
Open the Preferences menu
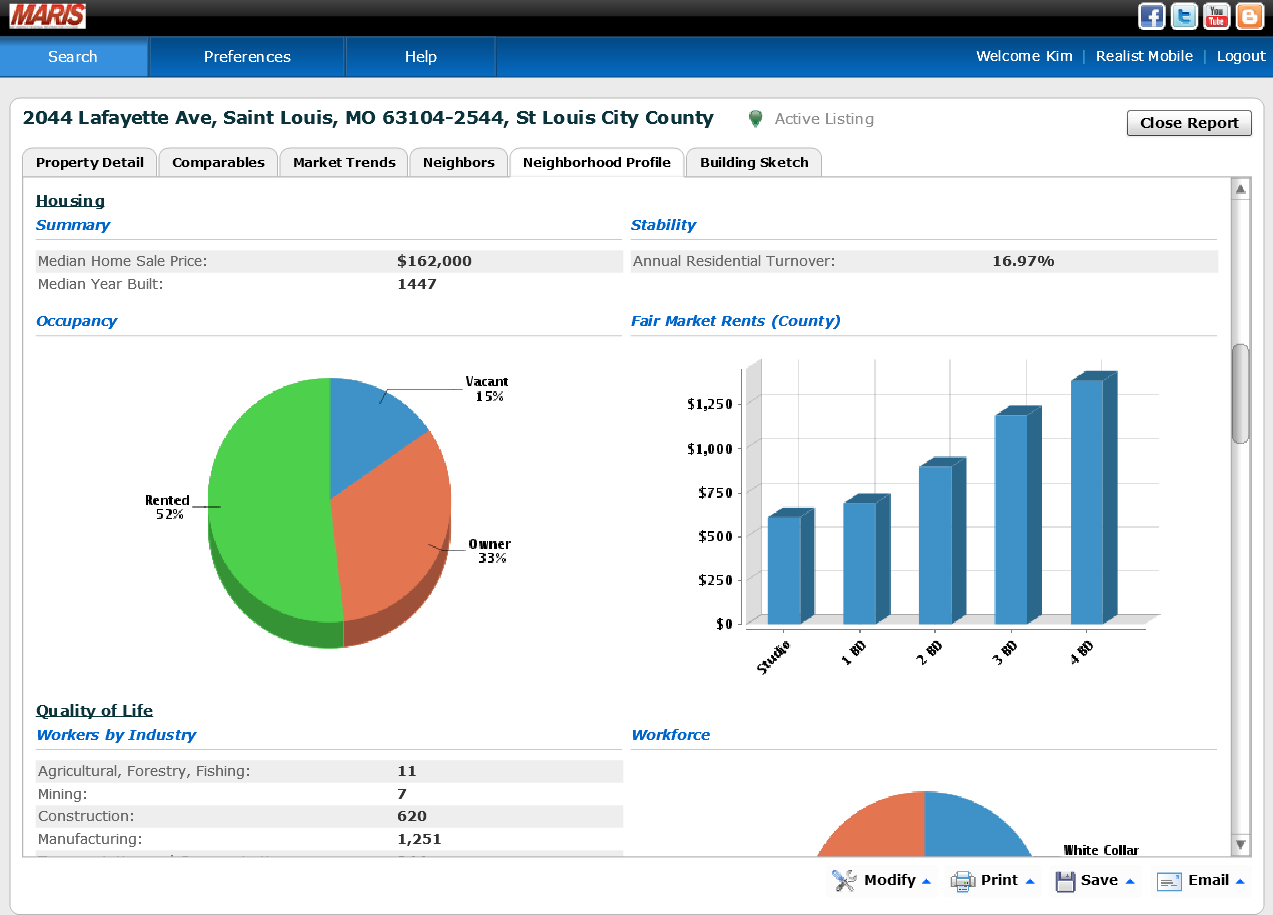pos(247,57)
